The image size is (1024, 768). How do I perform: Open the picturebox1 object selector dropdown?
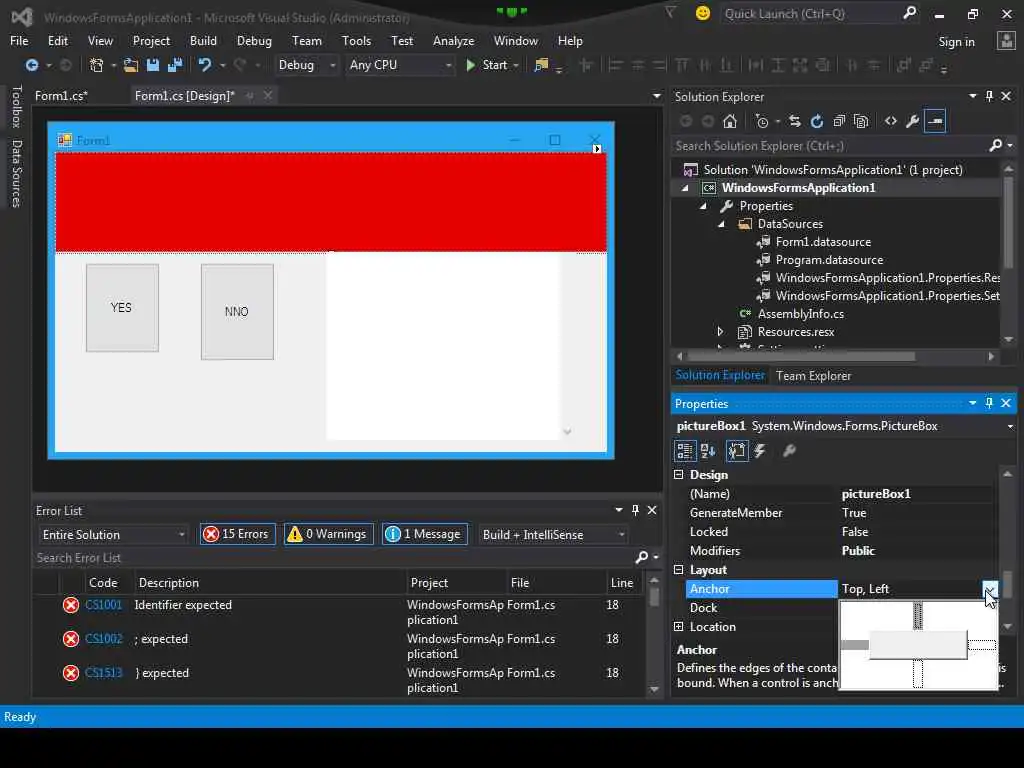pos(1010,426)
